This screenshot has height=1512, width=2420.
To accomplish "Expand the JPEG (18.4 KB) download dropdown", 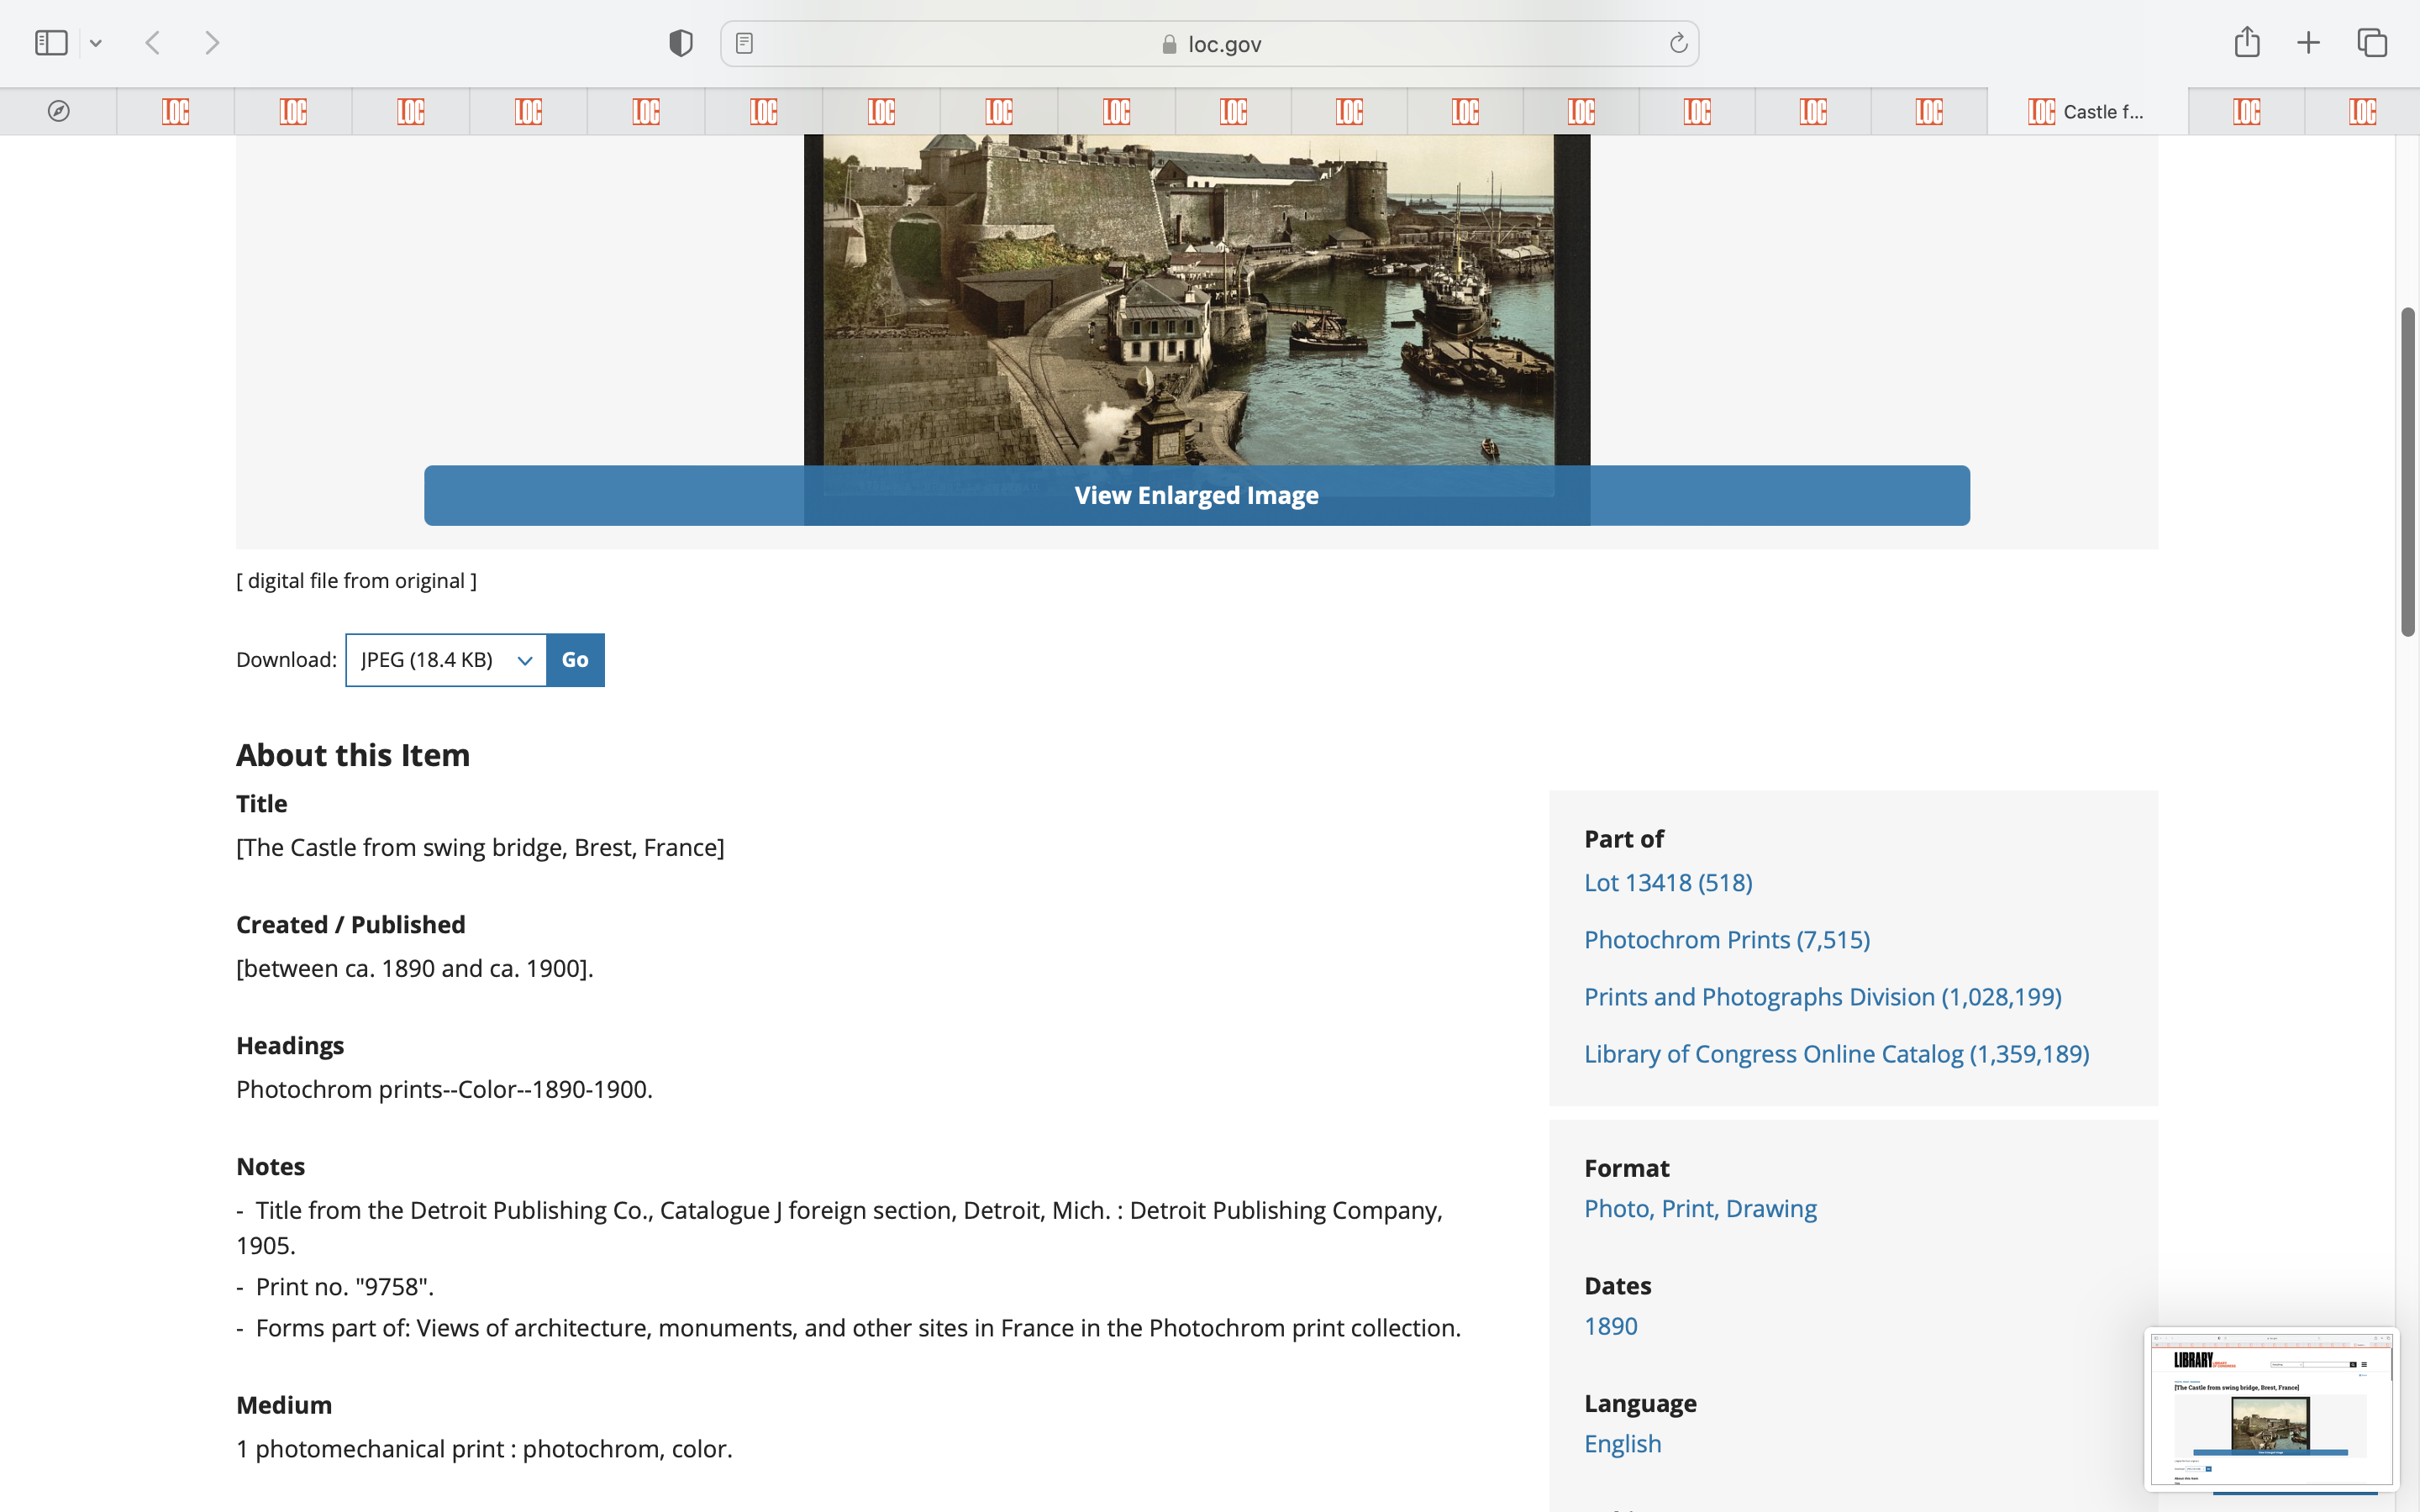I will coord(446,660).
